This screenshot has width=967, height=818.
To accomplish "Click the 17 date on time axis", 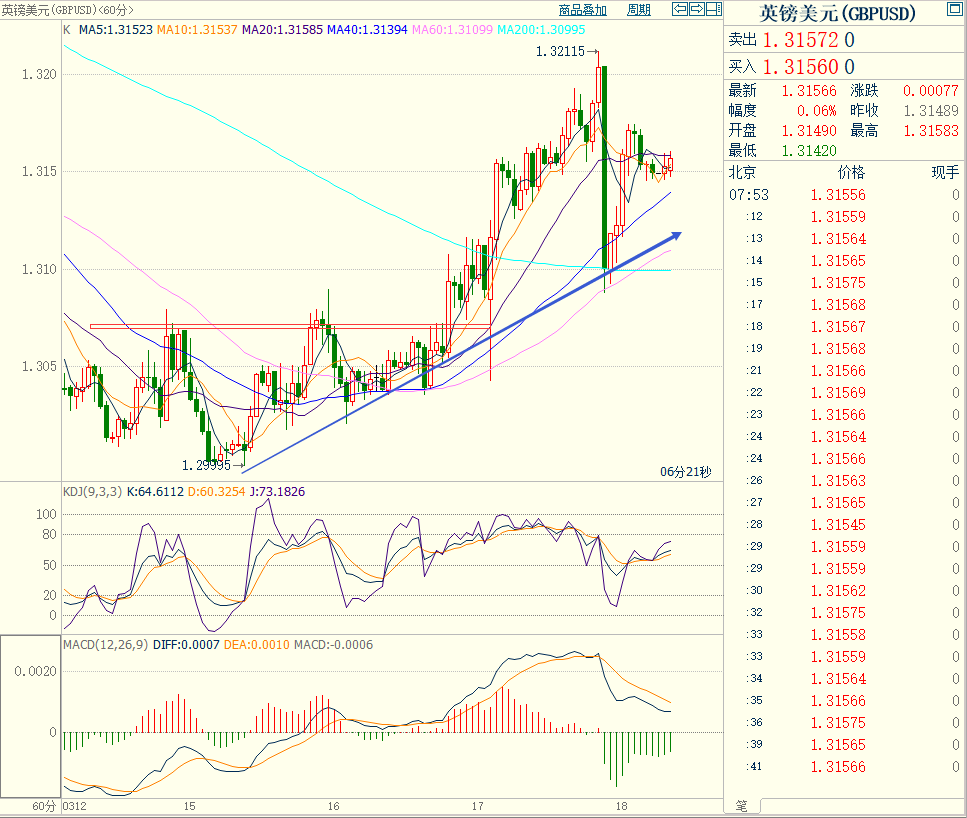I will tap(477, 806).
